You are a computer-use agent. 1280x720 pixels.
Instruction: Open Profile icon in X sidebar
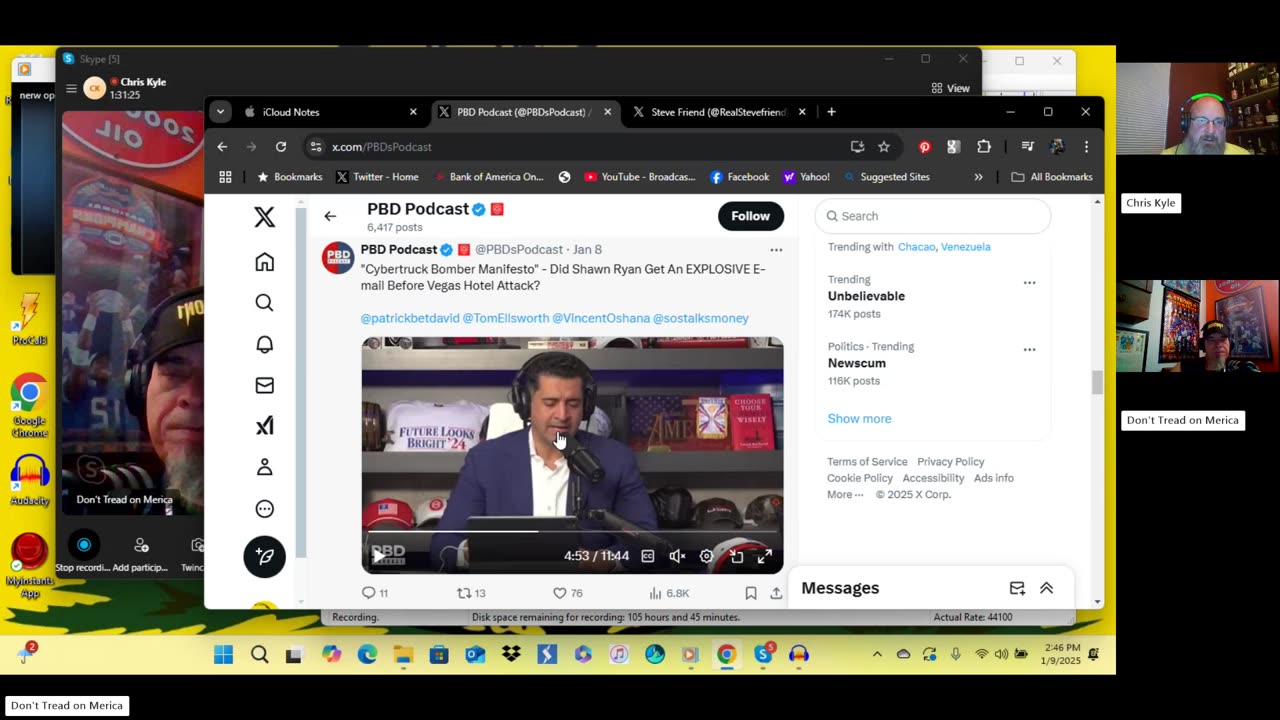click(x=264, y=467)
